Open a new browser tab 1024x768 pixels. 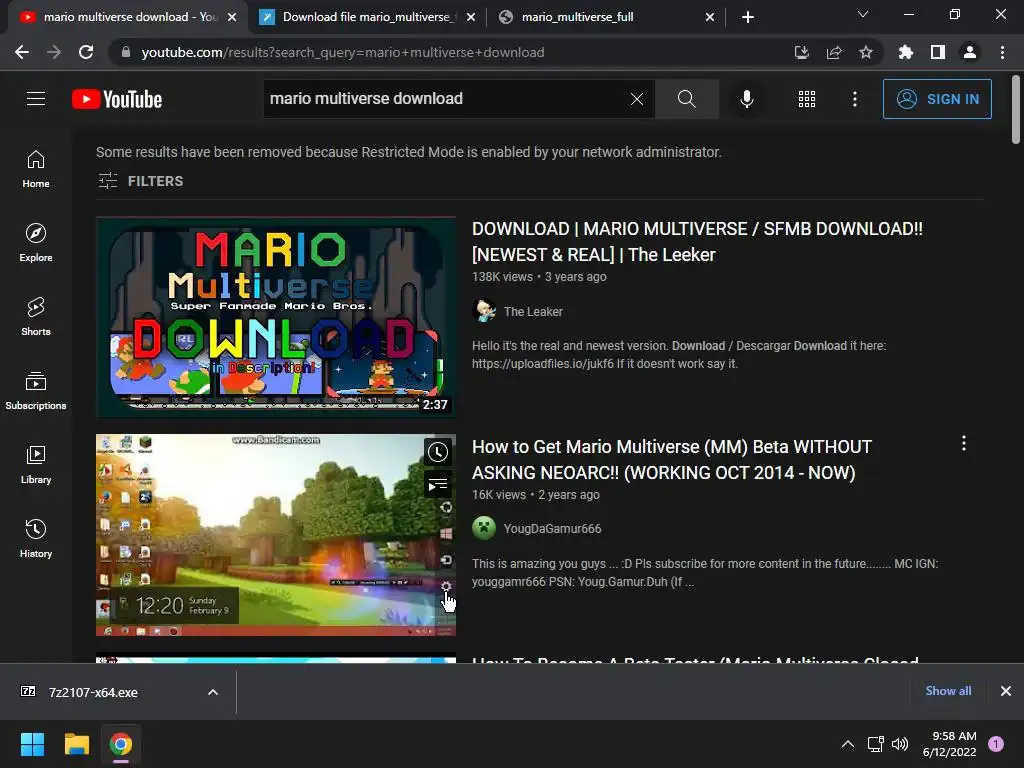pos(748,17)
